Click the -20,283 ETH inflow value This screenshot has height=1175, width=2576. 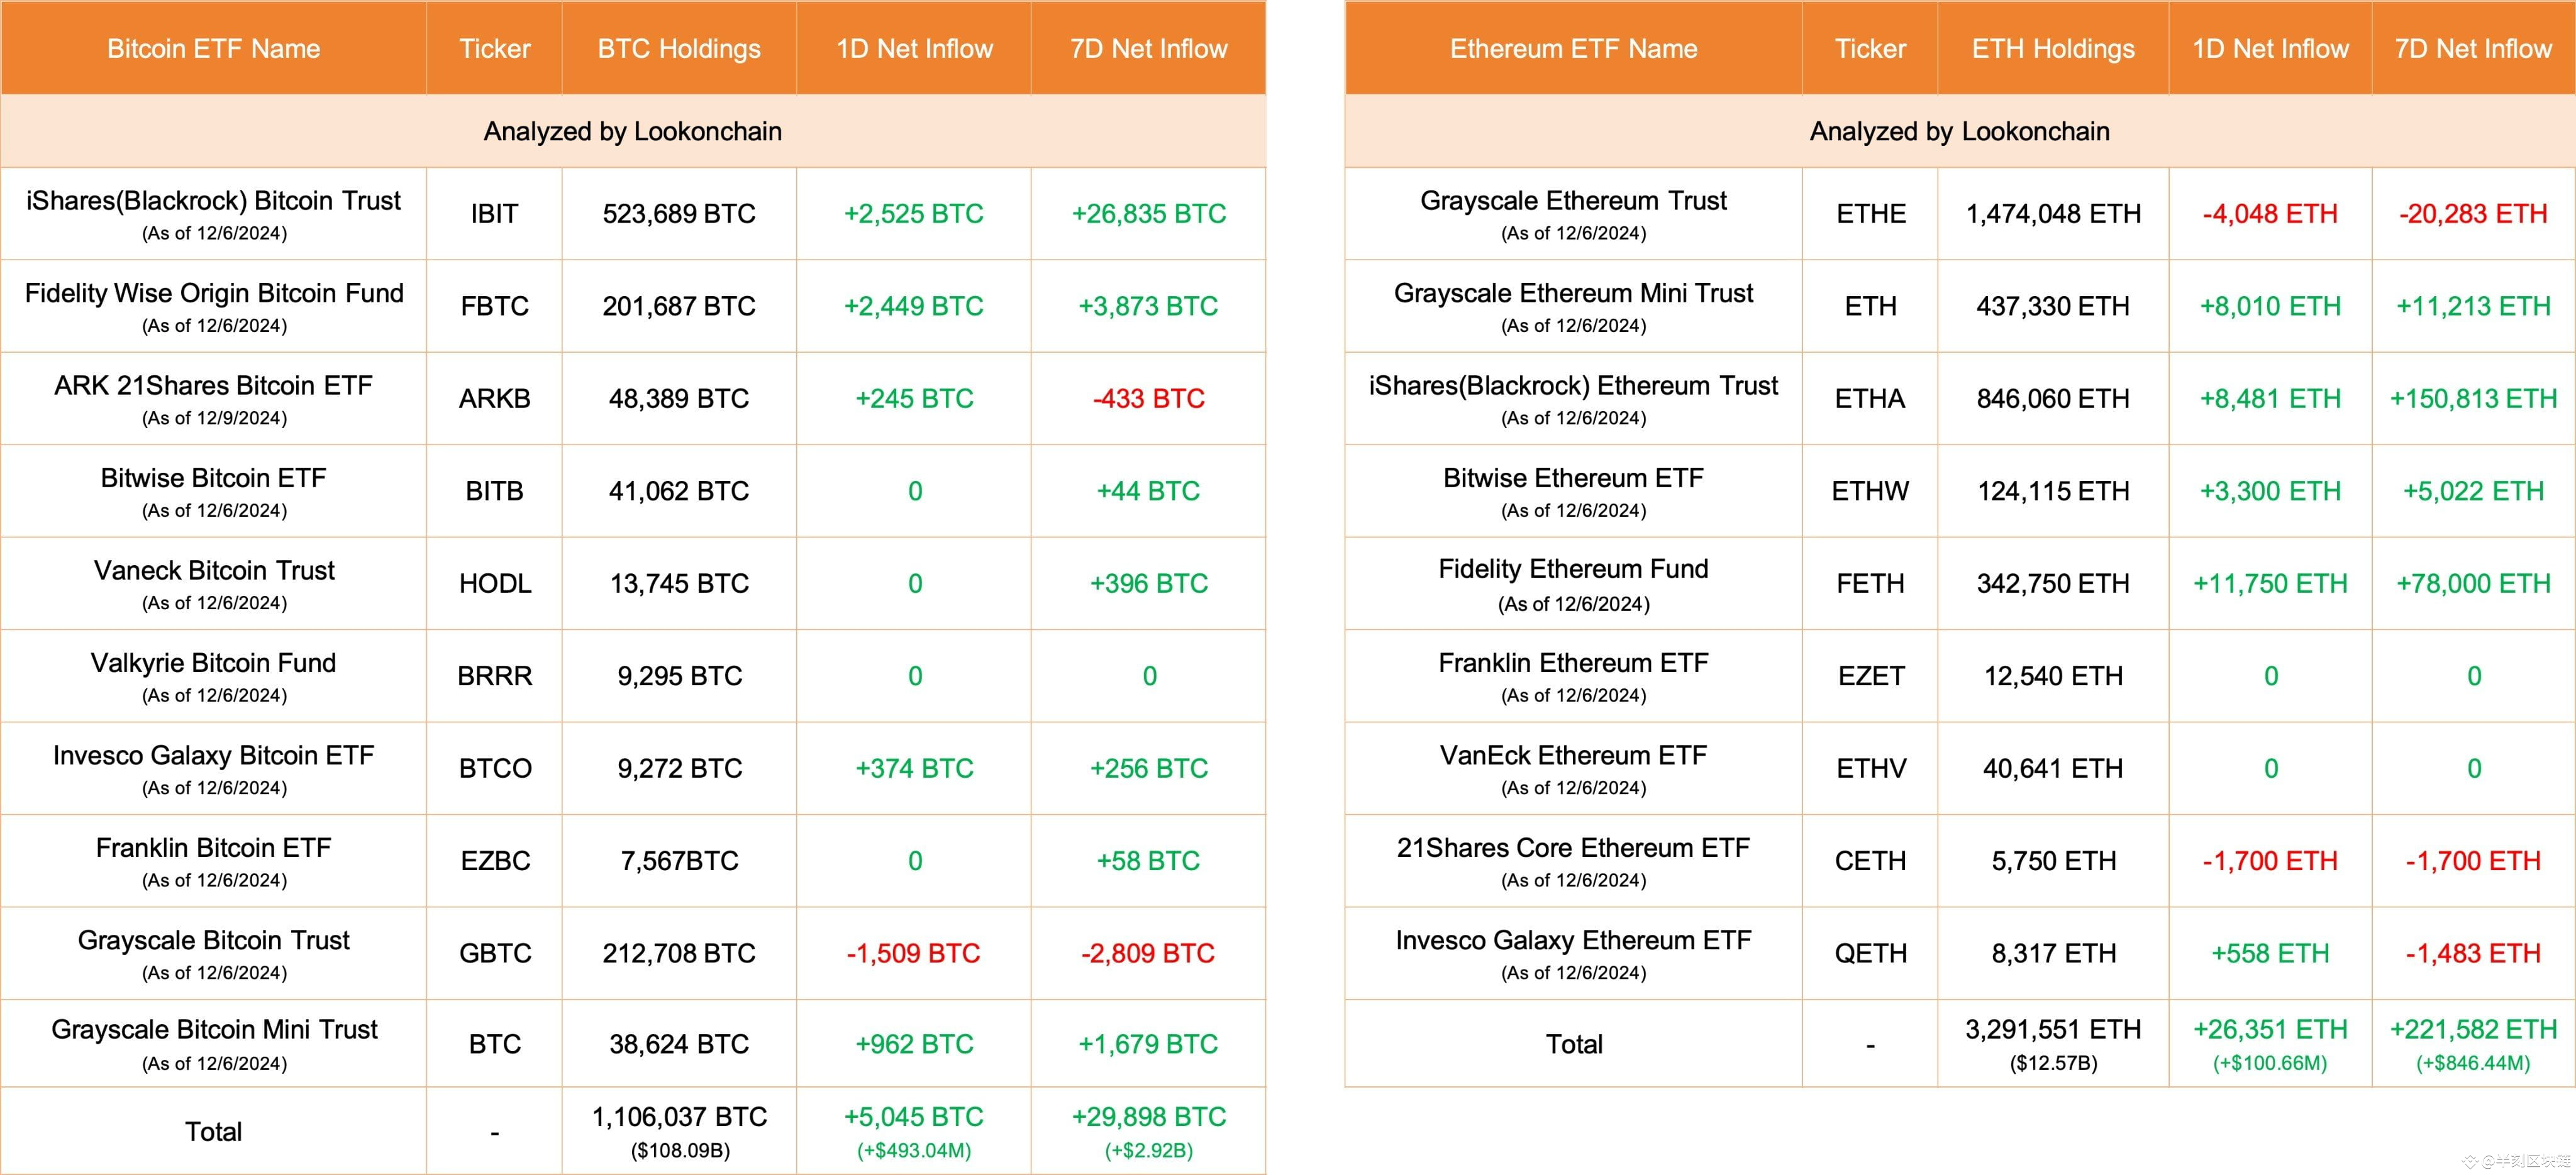pyautogui.click(x=2472, y=214)
